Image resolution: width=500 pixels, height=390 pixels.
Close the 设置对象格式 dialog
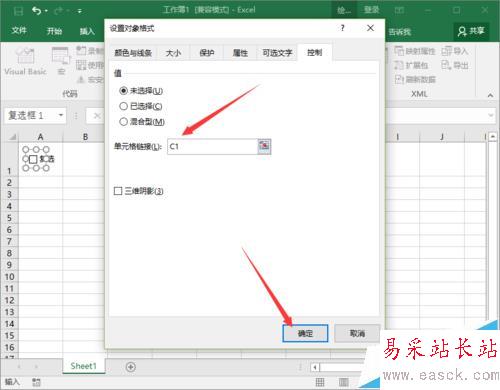370,28
